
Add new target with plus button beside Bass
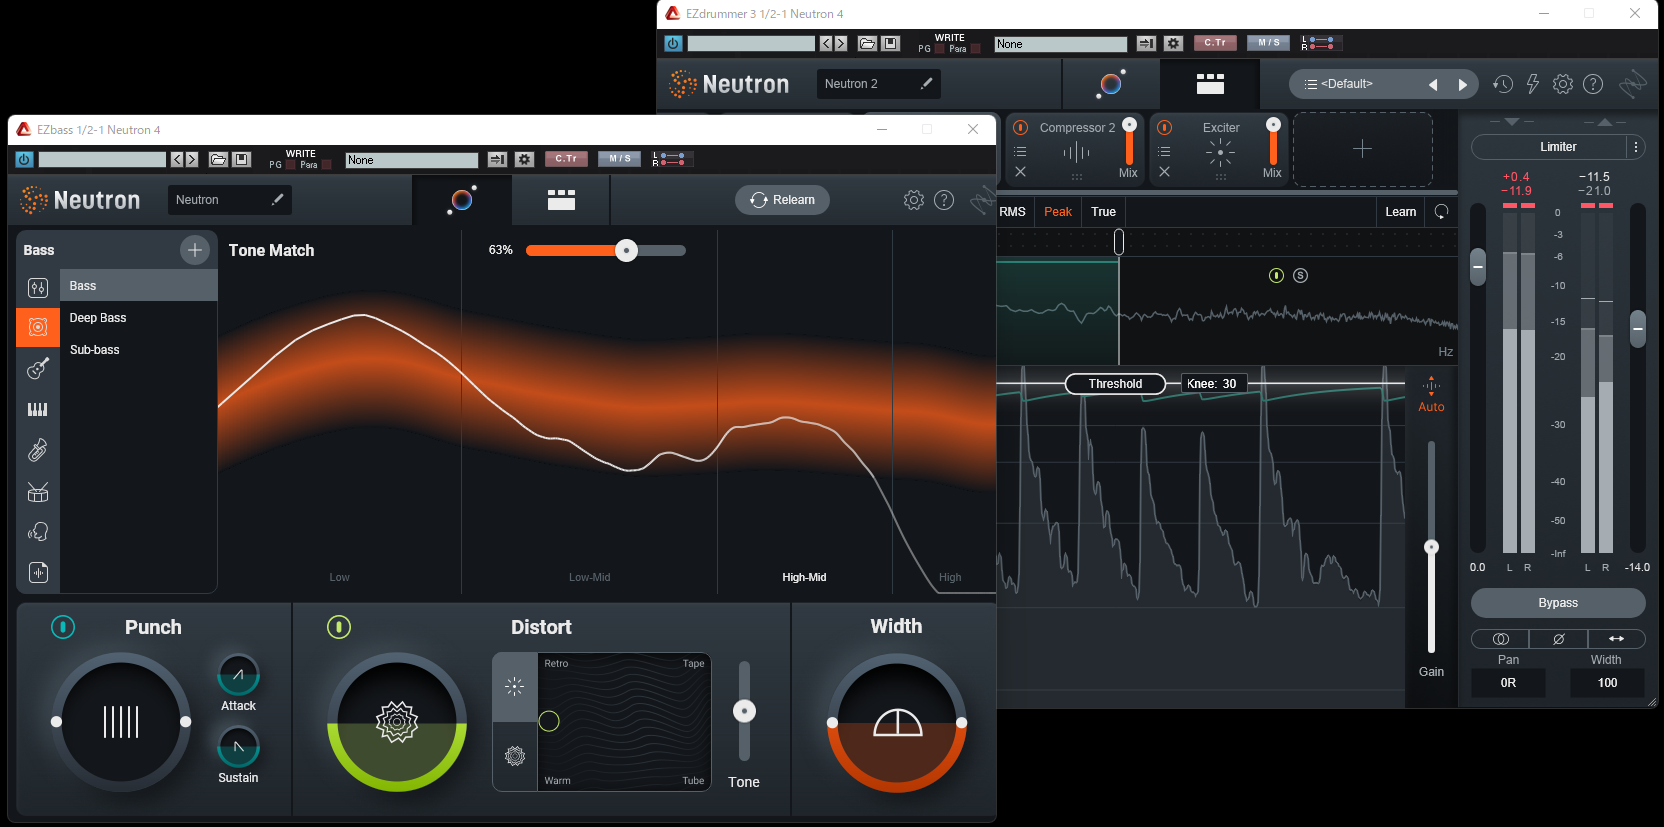[194, 250]
